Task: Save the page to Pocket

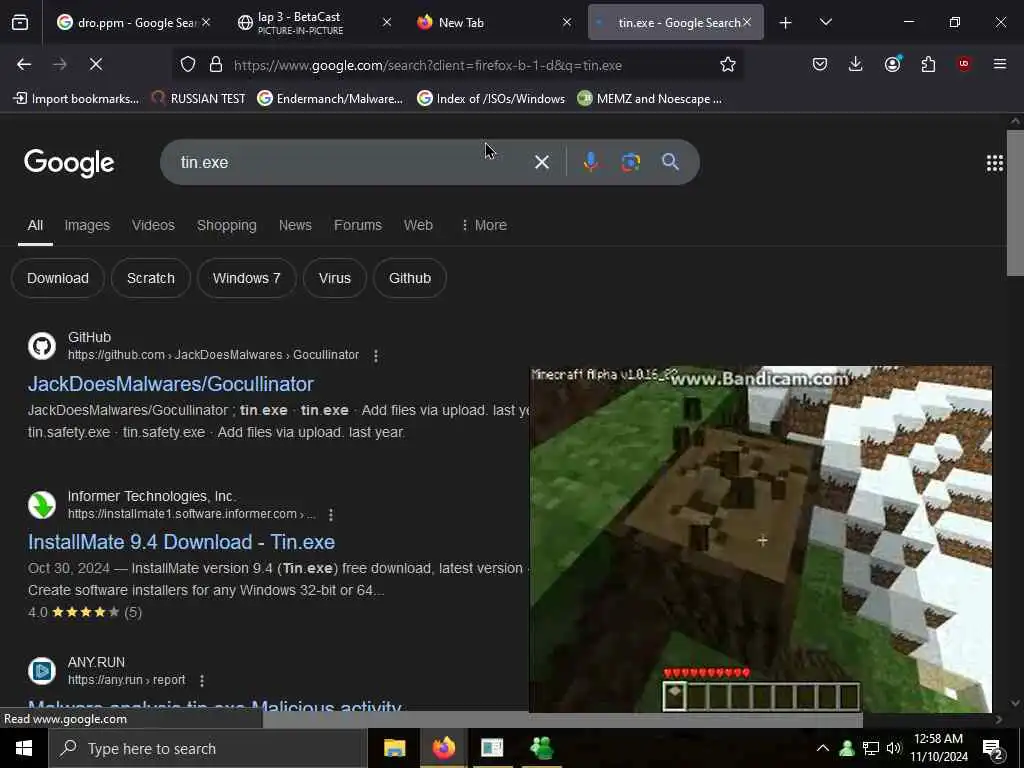Action: tap(820, 64)
